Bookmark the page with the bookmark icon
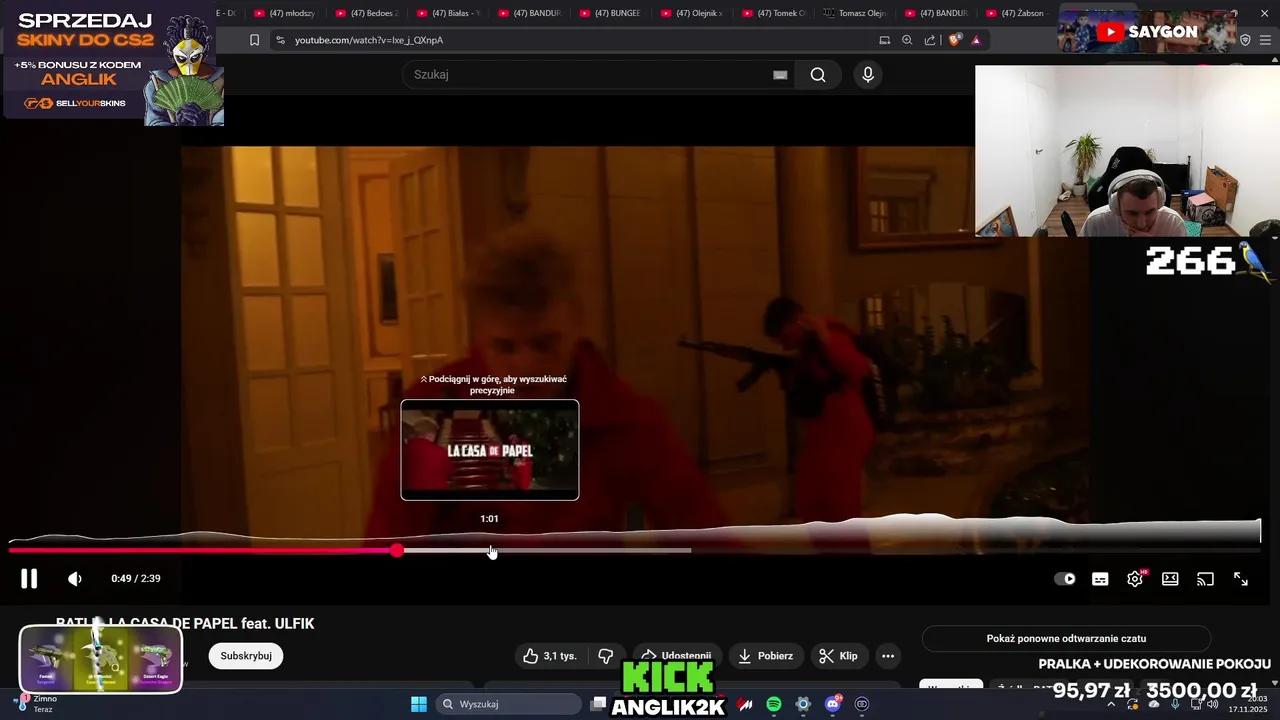The height and width of the screenshot is (720, 1280). click(254, 40)
